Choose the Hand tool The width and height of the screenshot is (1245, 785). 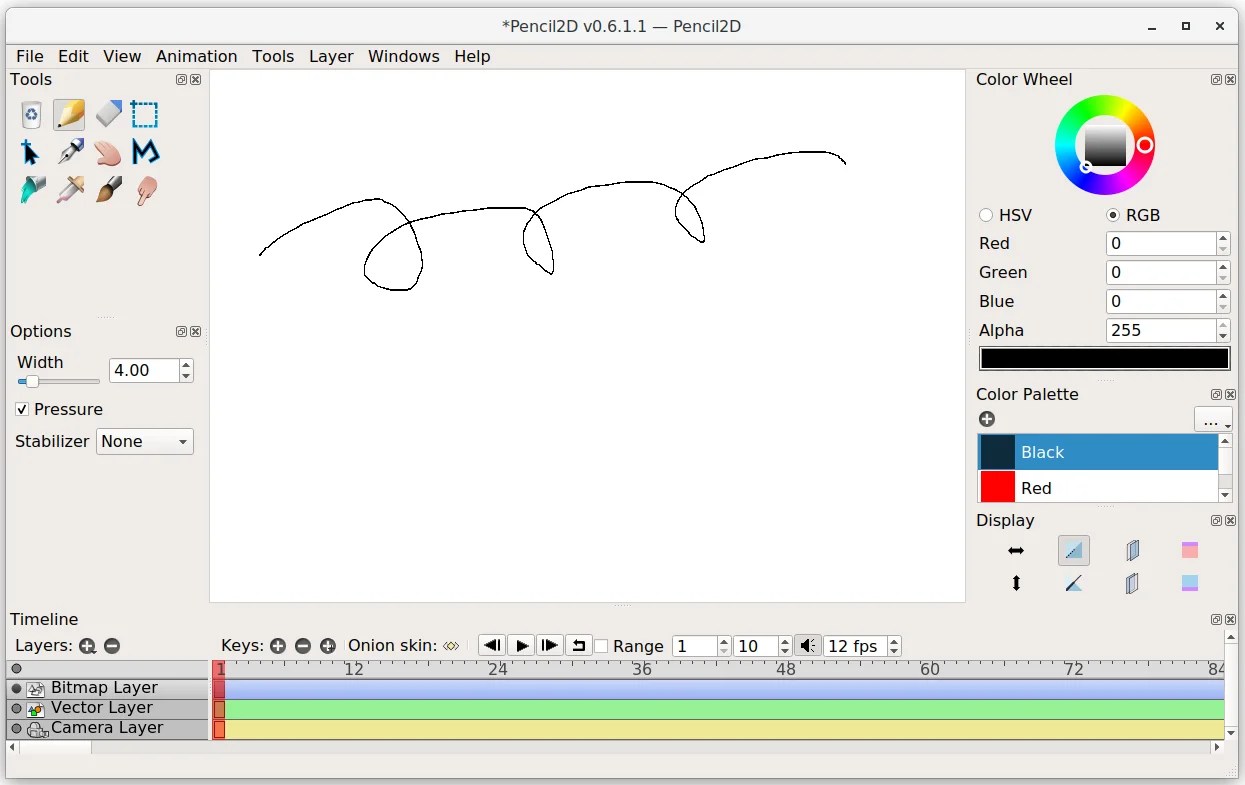click(107, 152)
